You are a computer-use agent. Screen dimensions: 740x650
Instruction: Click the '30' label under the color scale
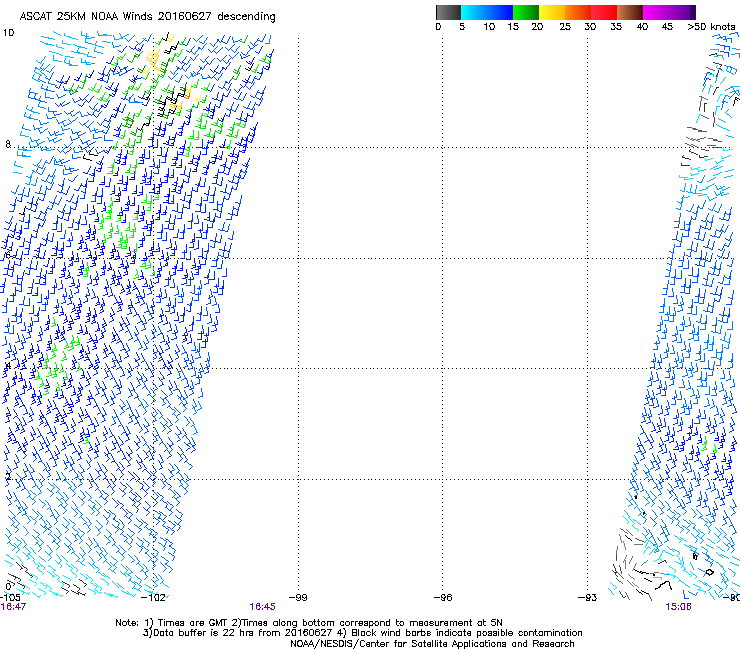coord(590,27)
